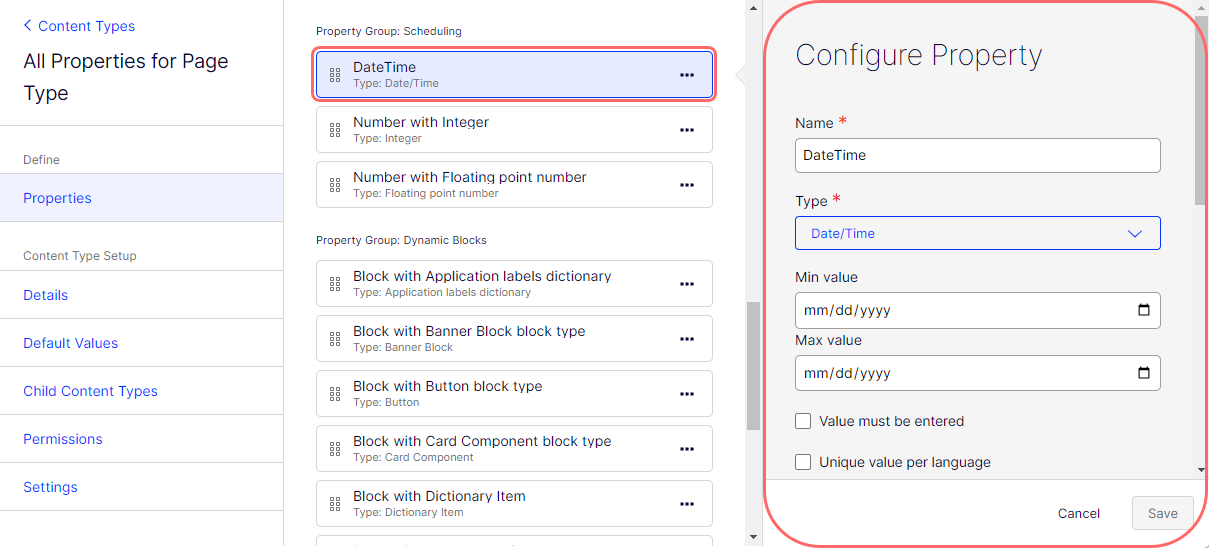Grab drag handle of Block with Banner Block
The height and width of the screenshot is (548, 1209).
pos(335,339)
